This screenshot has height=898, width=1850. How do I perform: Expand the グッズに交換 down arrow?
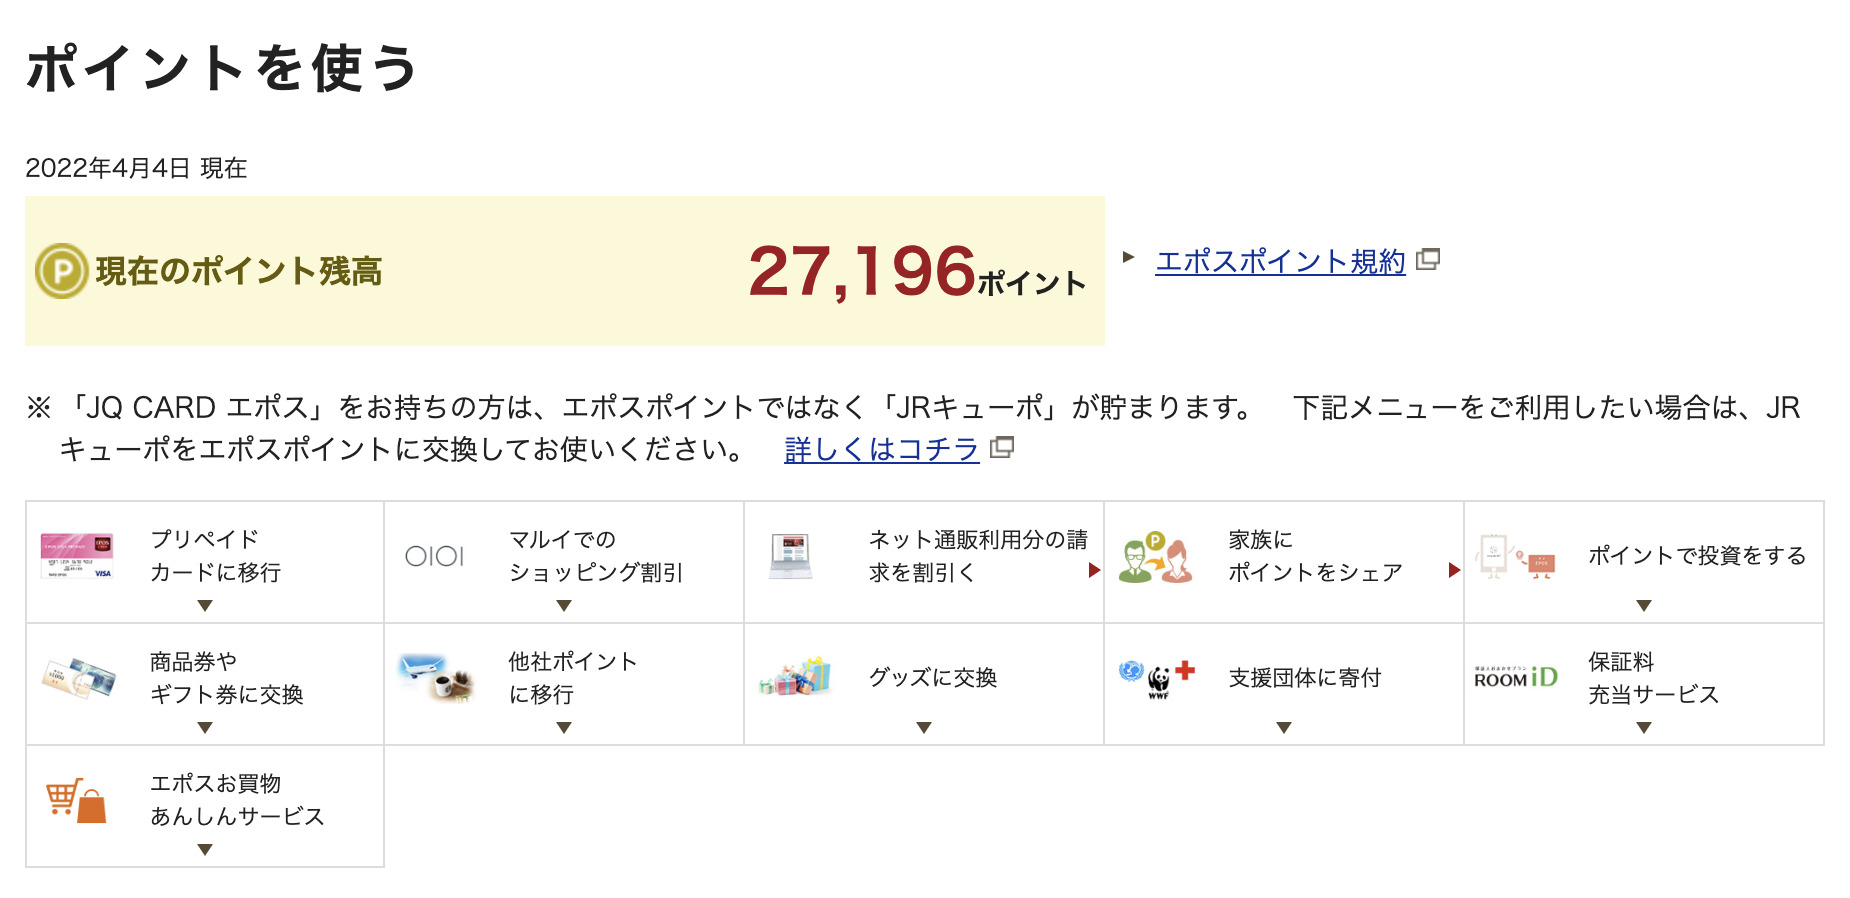coord(924,728)
